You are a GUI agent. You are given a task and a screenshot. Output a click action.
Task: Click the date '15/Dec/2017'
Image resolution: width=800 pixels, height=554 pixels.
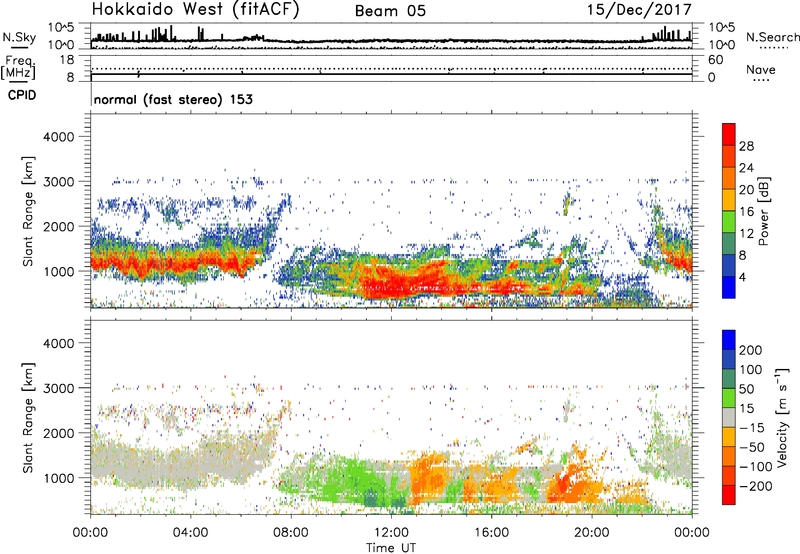[x=639, y=10]
